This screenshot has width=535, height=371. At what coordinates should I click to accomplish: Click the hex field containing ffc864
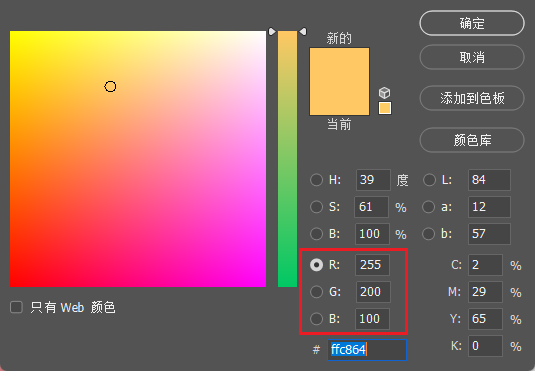(x=367, y=349)
